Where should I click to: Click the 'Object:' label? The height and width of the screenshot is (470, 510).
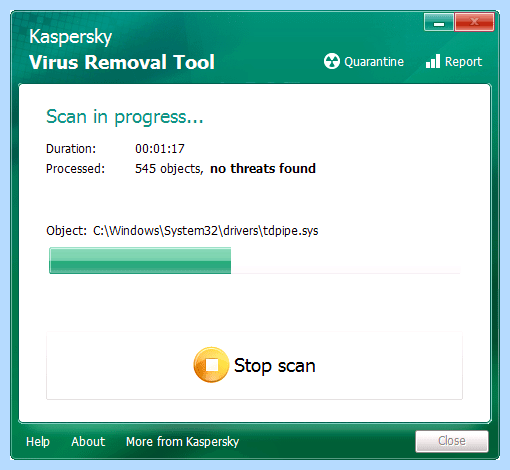tap(66, 231)
